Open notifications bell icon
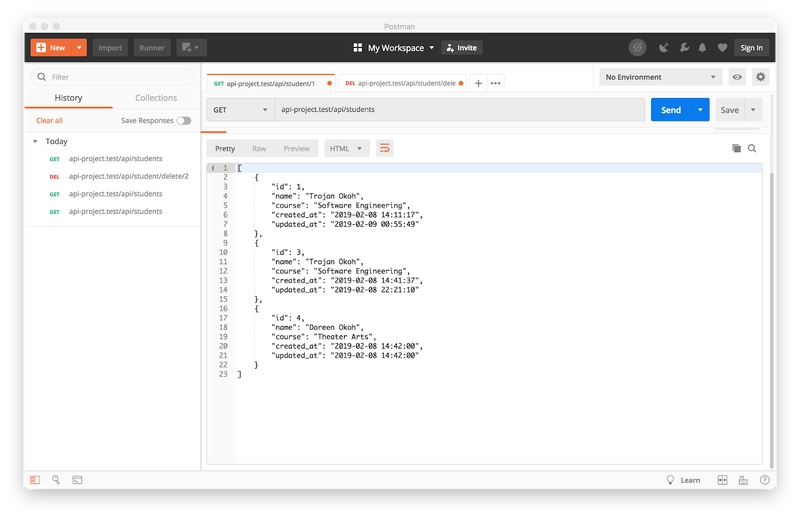Screen dimensions: 800x518 703,47
